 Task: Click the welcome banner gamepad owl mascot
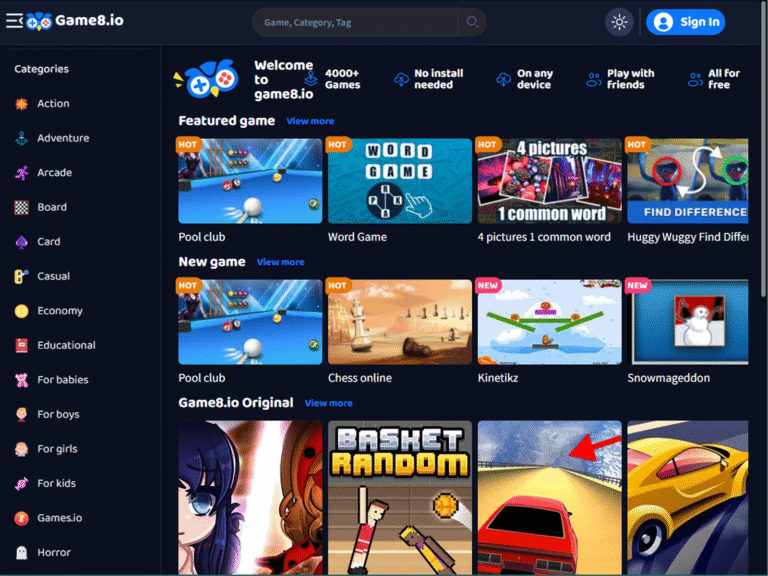[x=207, y=79]
